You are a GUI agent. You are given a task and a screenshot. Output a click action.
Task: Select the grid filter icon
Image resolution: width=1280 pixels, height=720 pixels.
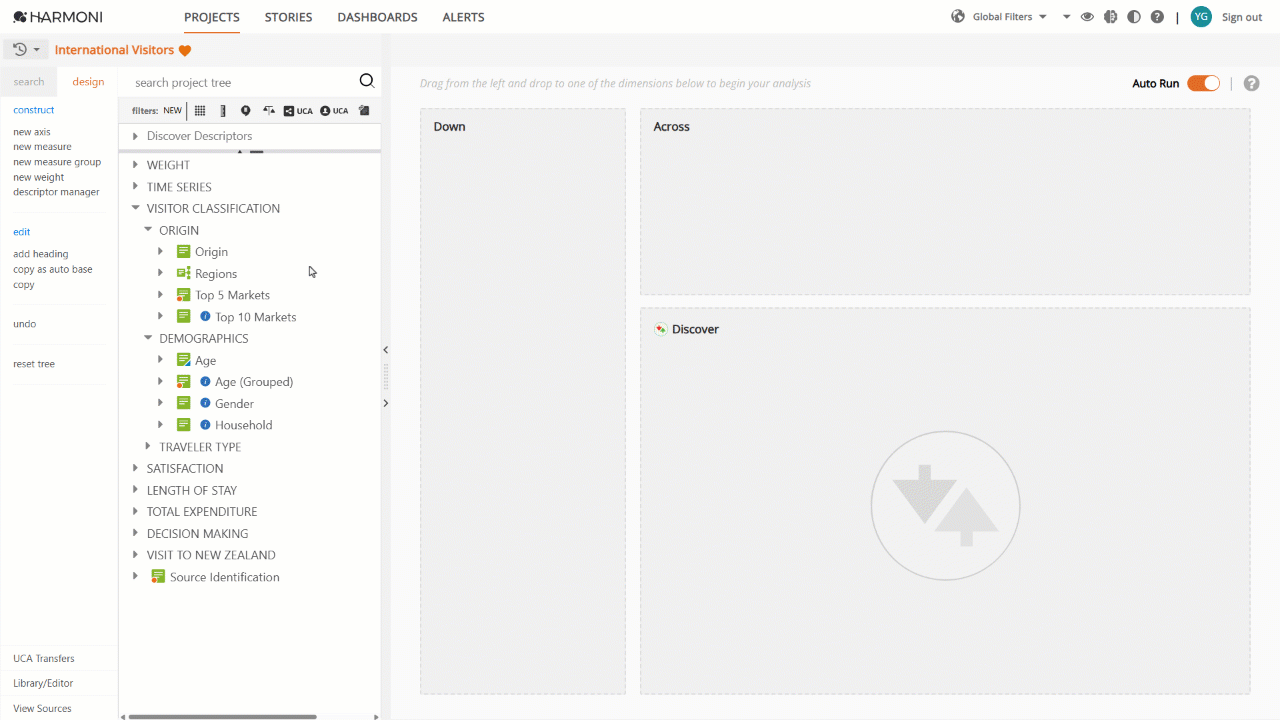(200, 111)
